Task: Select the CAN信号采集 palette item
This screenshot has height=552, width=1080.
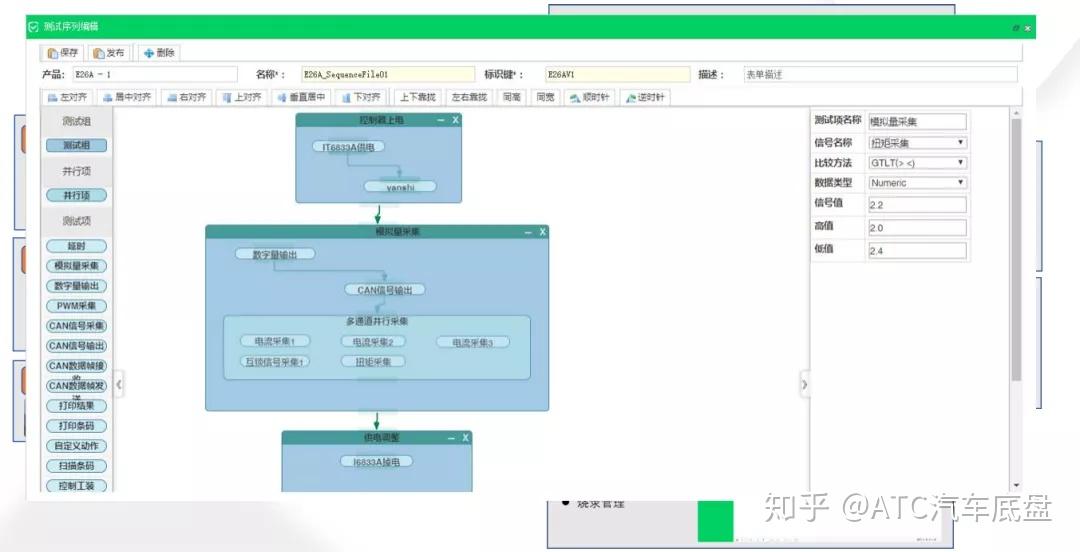Action: pyautogui.click(x=76, y=326)
